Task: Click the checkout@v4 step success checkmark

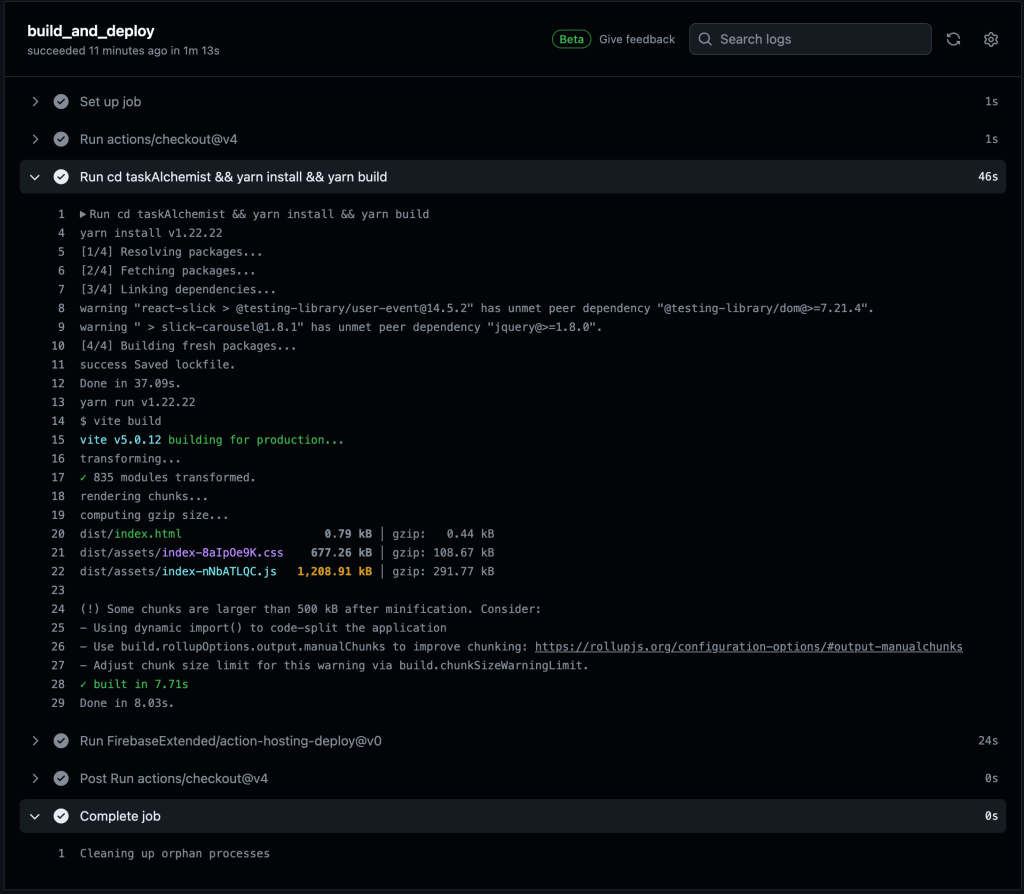Action: tap(61, 139)
